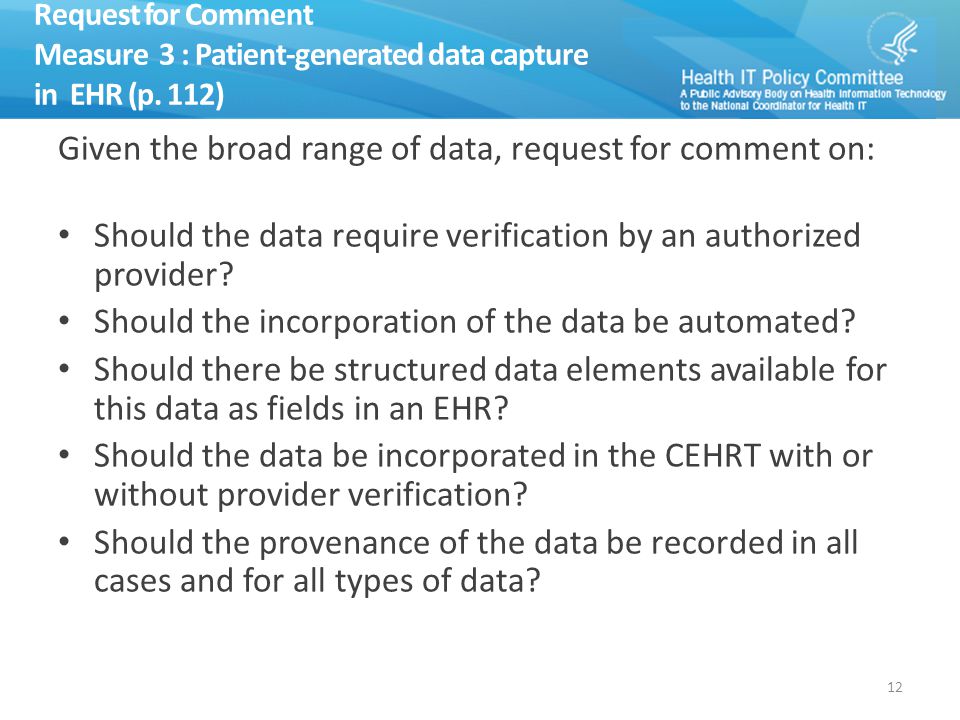Click the Health IT Policy Committee title
Screen dimensions: 960x720
click(792, 78)
